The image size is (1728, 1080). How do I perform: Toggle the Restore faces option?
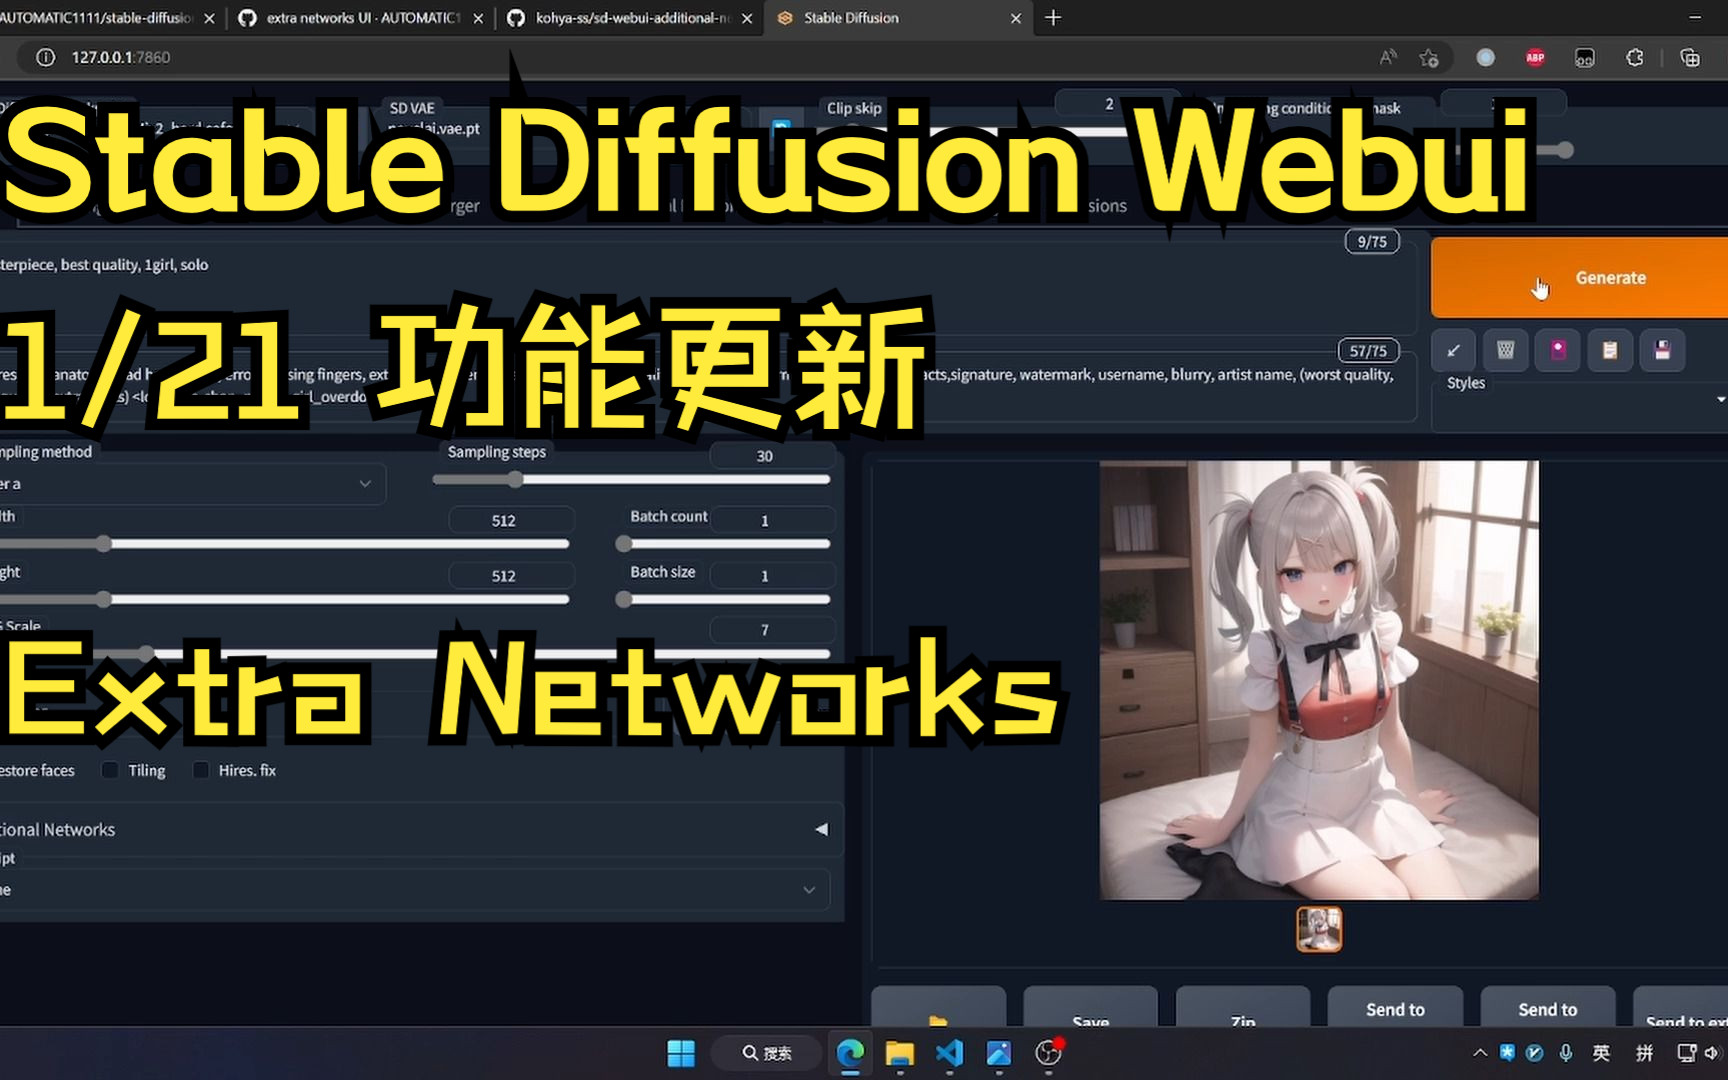[37, 770]
